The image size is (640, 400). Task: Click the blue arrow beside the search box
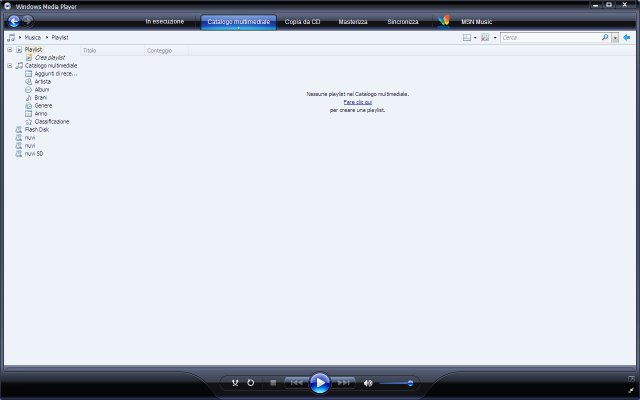pyautogui.click(x=627, y=37)
